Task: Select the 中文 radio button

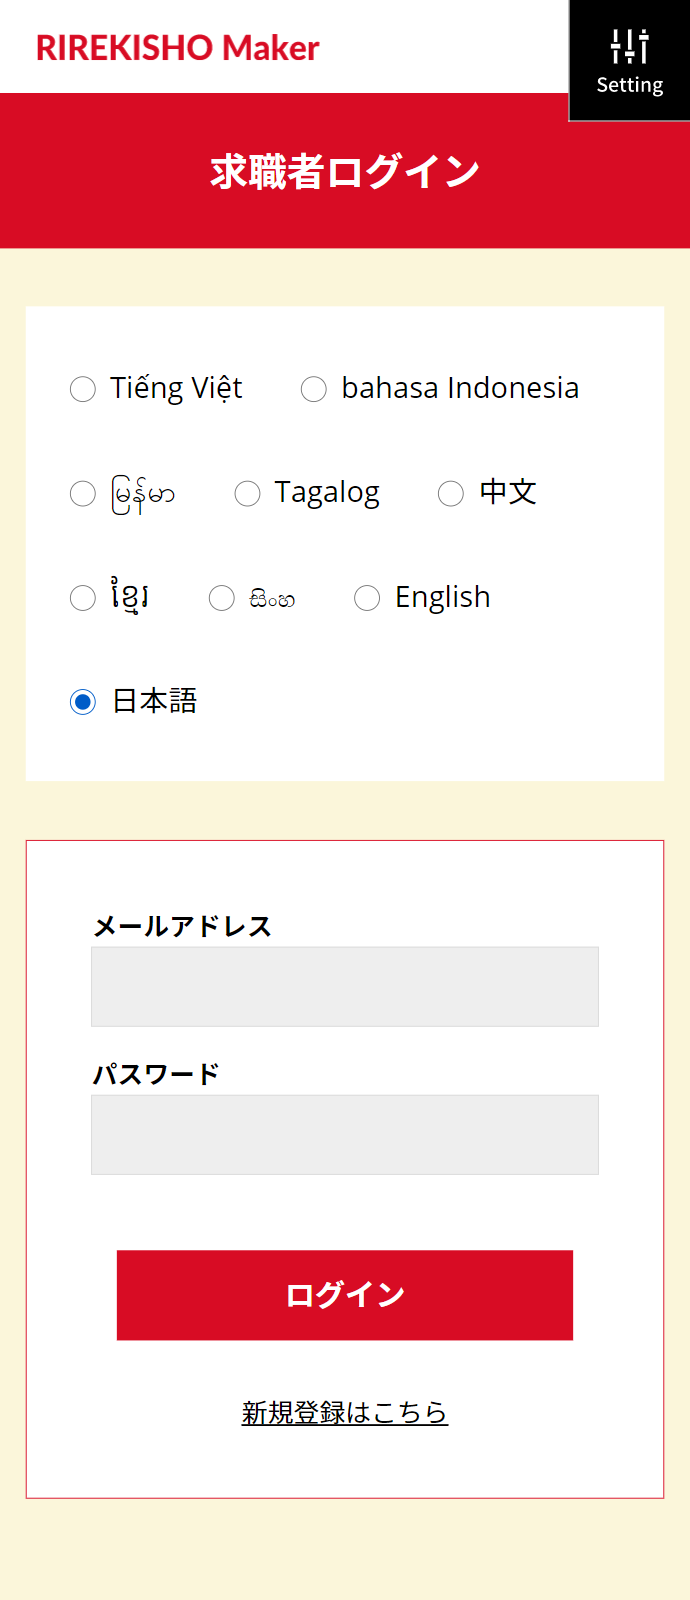Action: [451, 494]
